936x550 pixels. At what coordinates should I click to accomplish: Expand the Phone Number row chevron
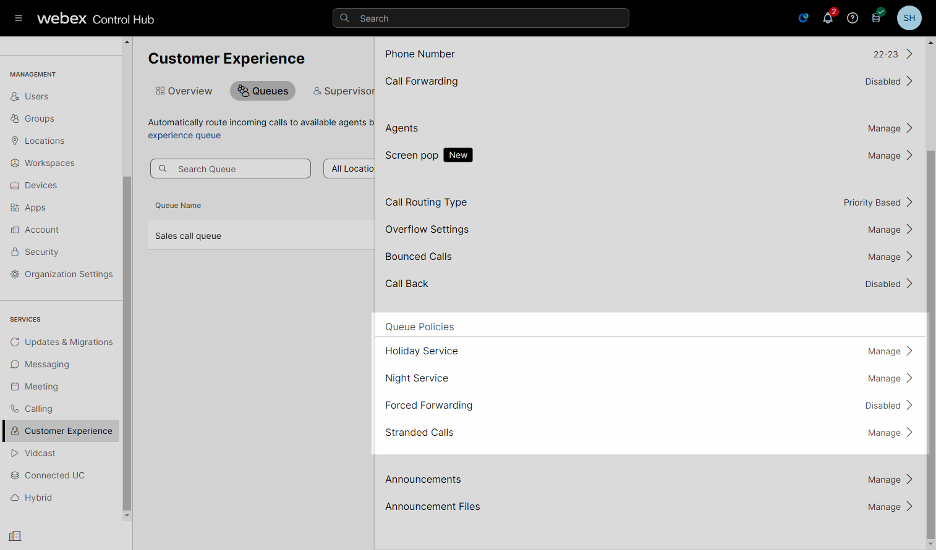point(909,54)
